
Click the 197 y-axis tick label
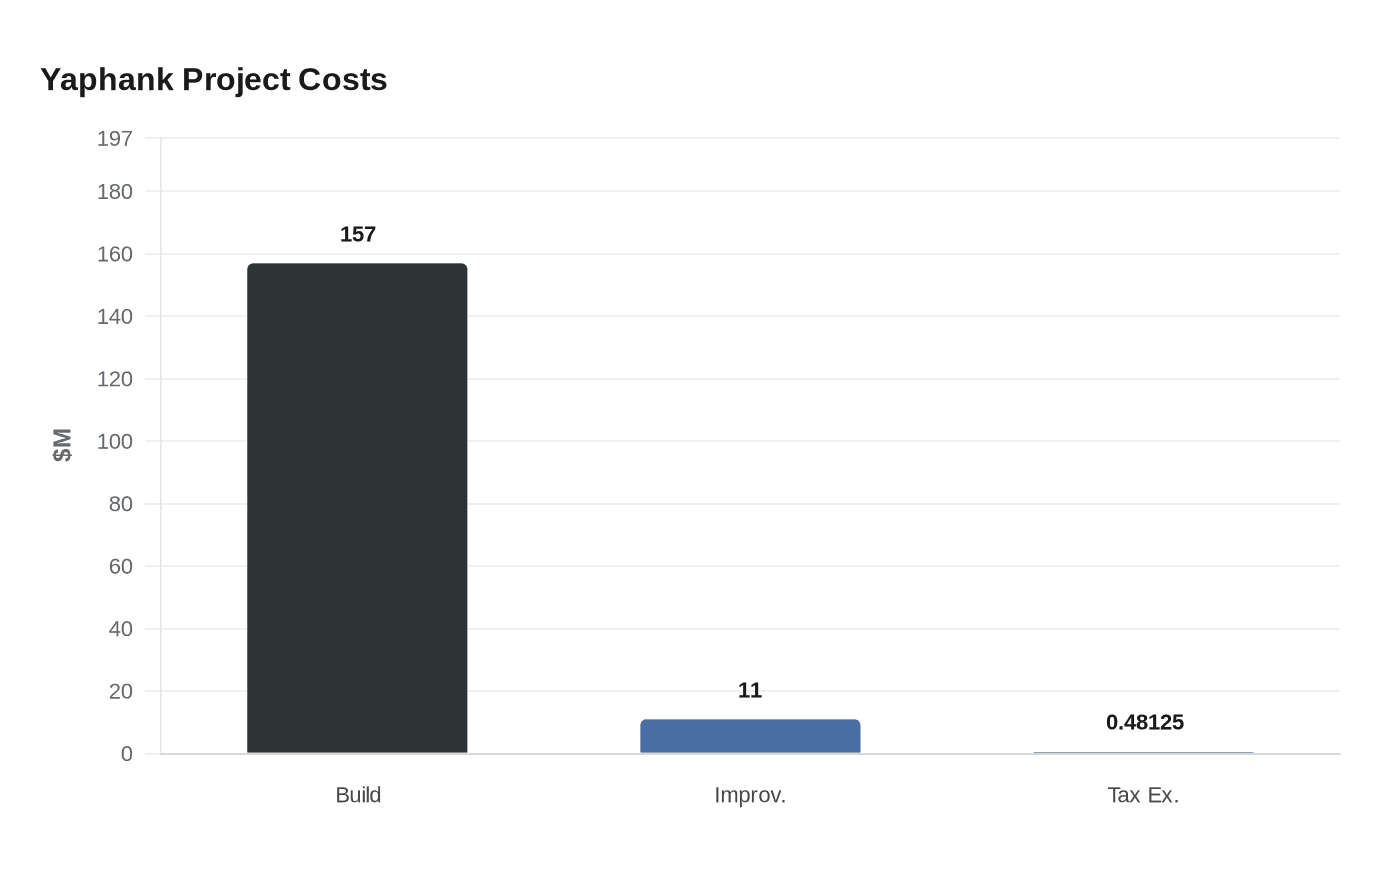pyautogui.click(x=114, y=138)
